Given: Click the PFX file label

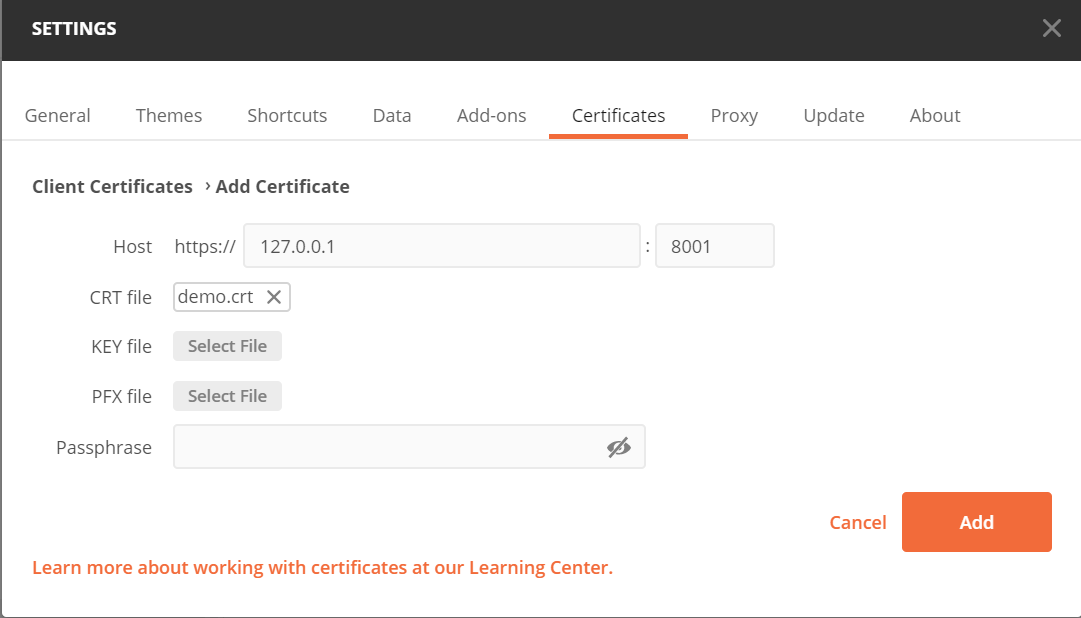Looking at the screenshot, I should (121, 397).
